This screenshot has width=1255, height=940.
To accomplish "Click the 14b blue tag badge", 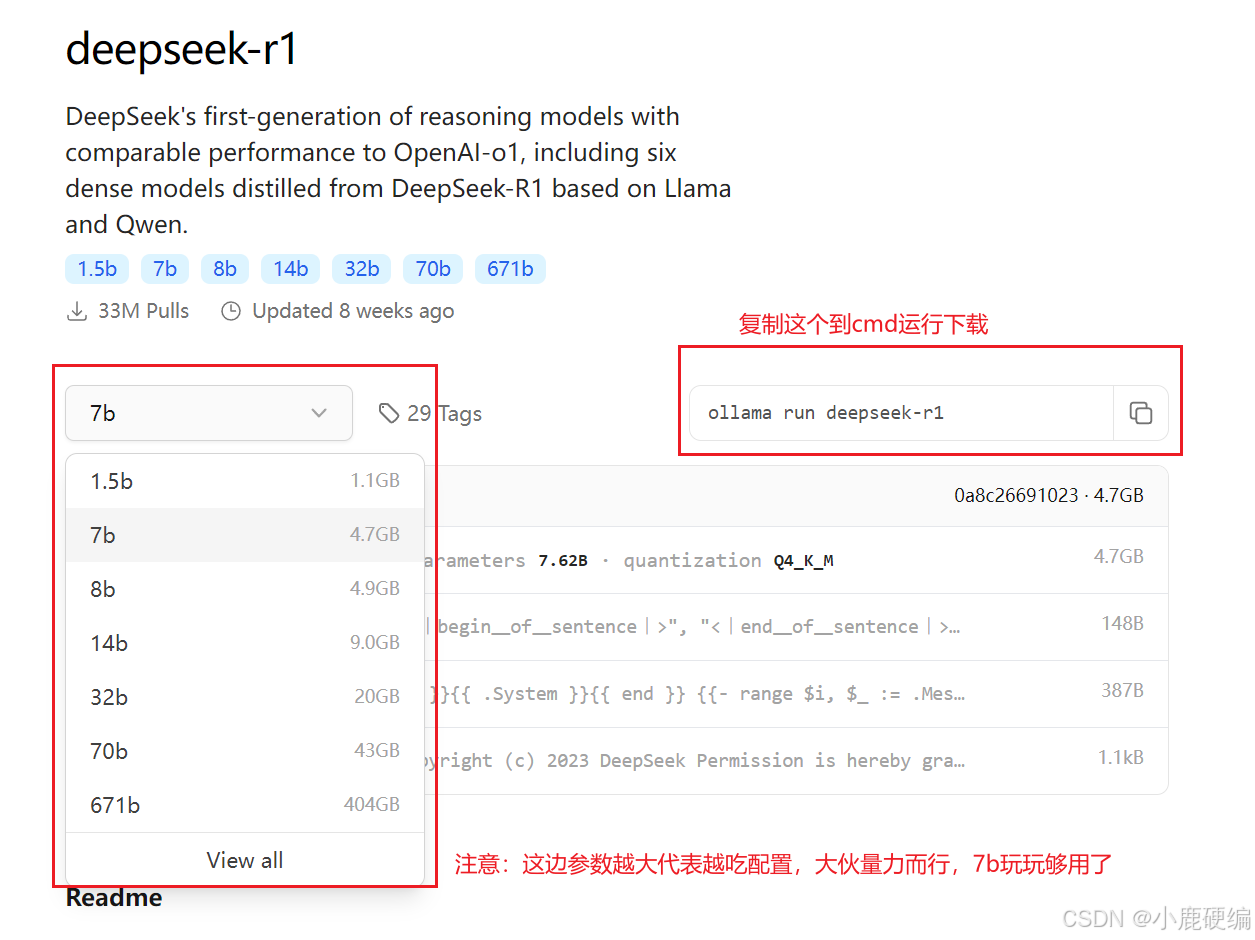I will click(x=291, y=269).
